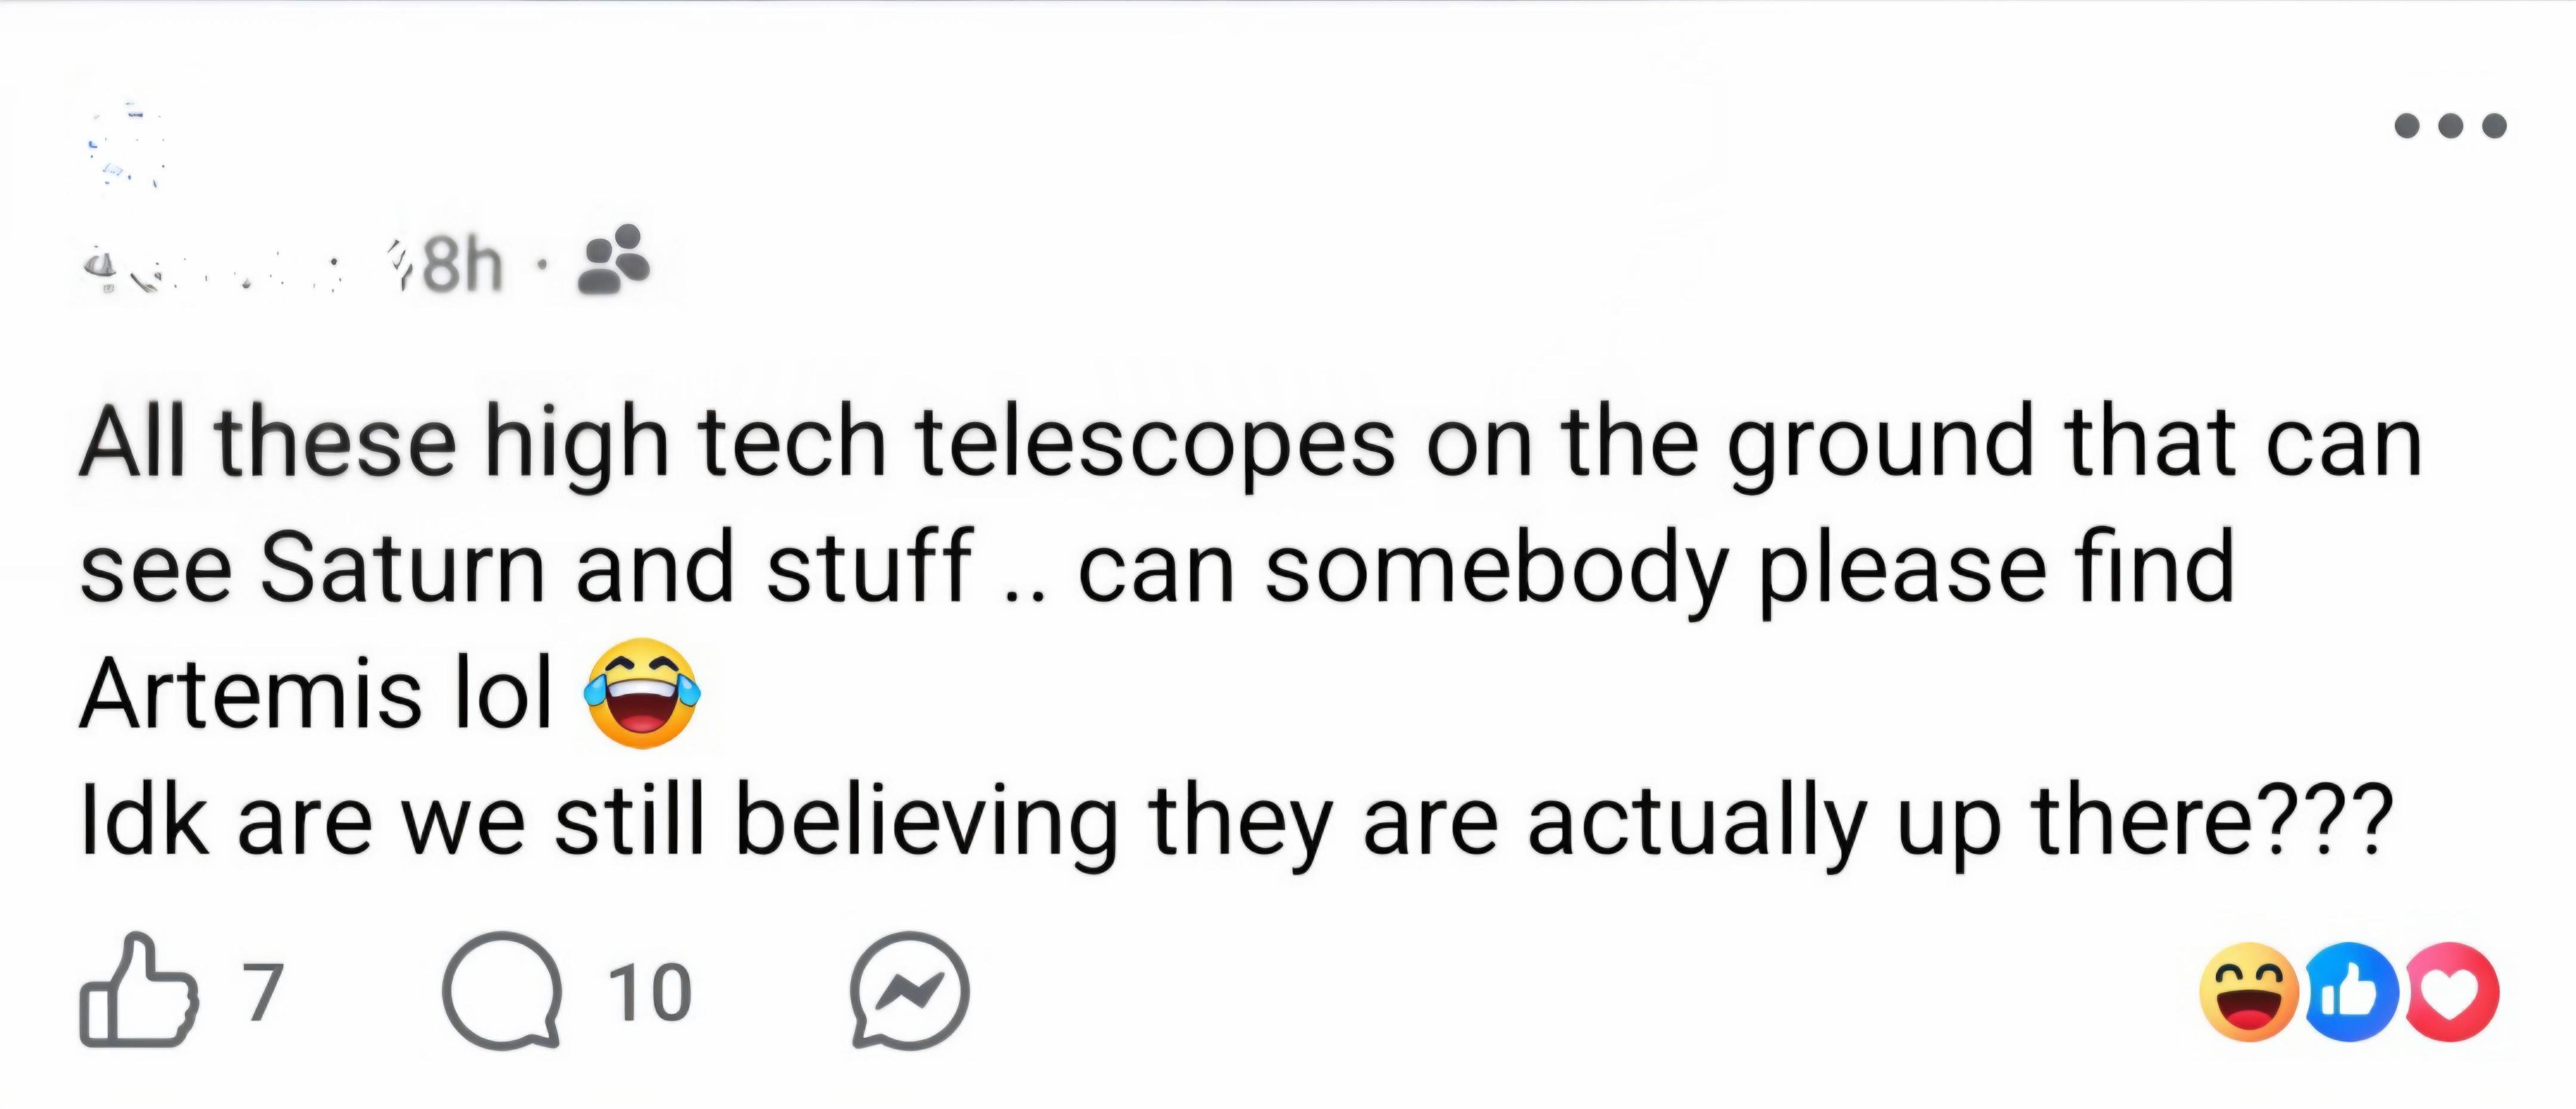Click the word "Artemis" in the post
Screen dimensions: 2576x1109
(x=250, y=694)
